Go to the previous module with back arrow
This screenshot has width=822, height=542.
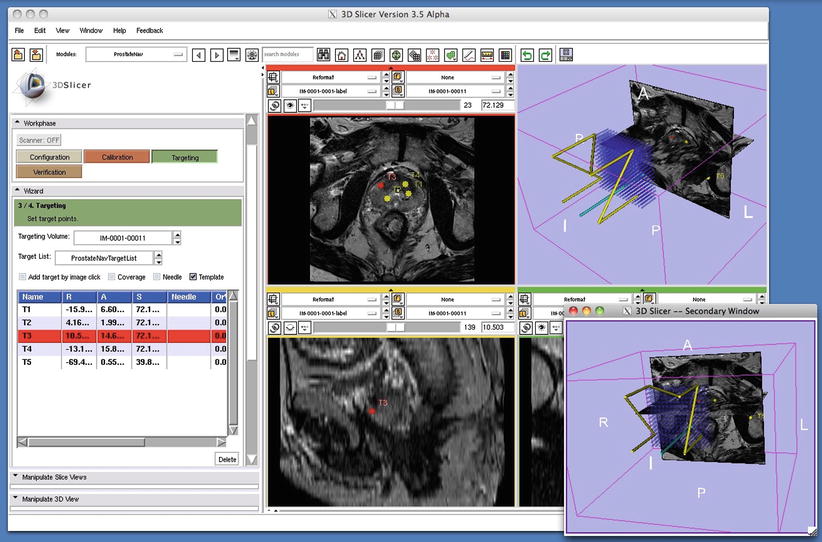coord(198,54)
